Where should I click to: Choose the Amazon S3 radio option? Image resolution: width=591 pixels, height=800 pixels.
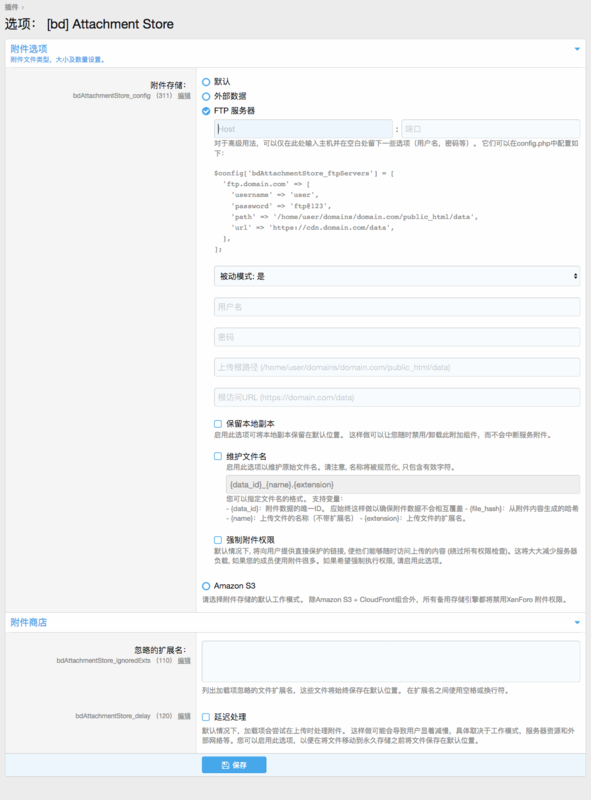click(206, 586)
